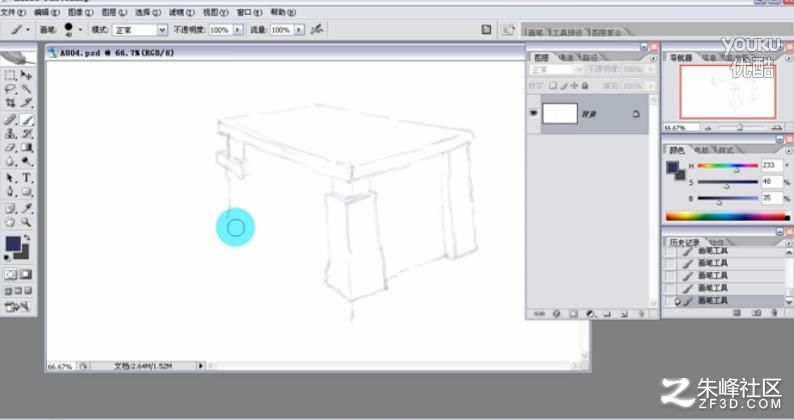
Task: Create new snapshot icon in History panel
Action: tap(757, 313)
